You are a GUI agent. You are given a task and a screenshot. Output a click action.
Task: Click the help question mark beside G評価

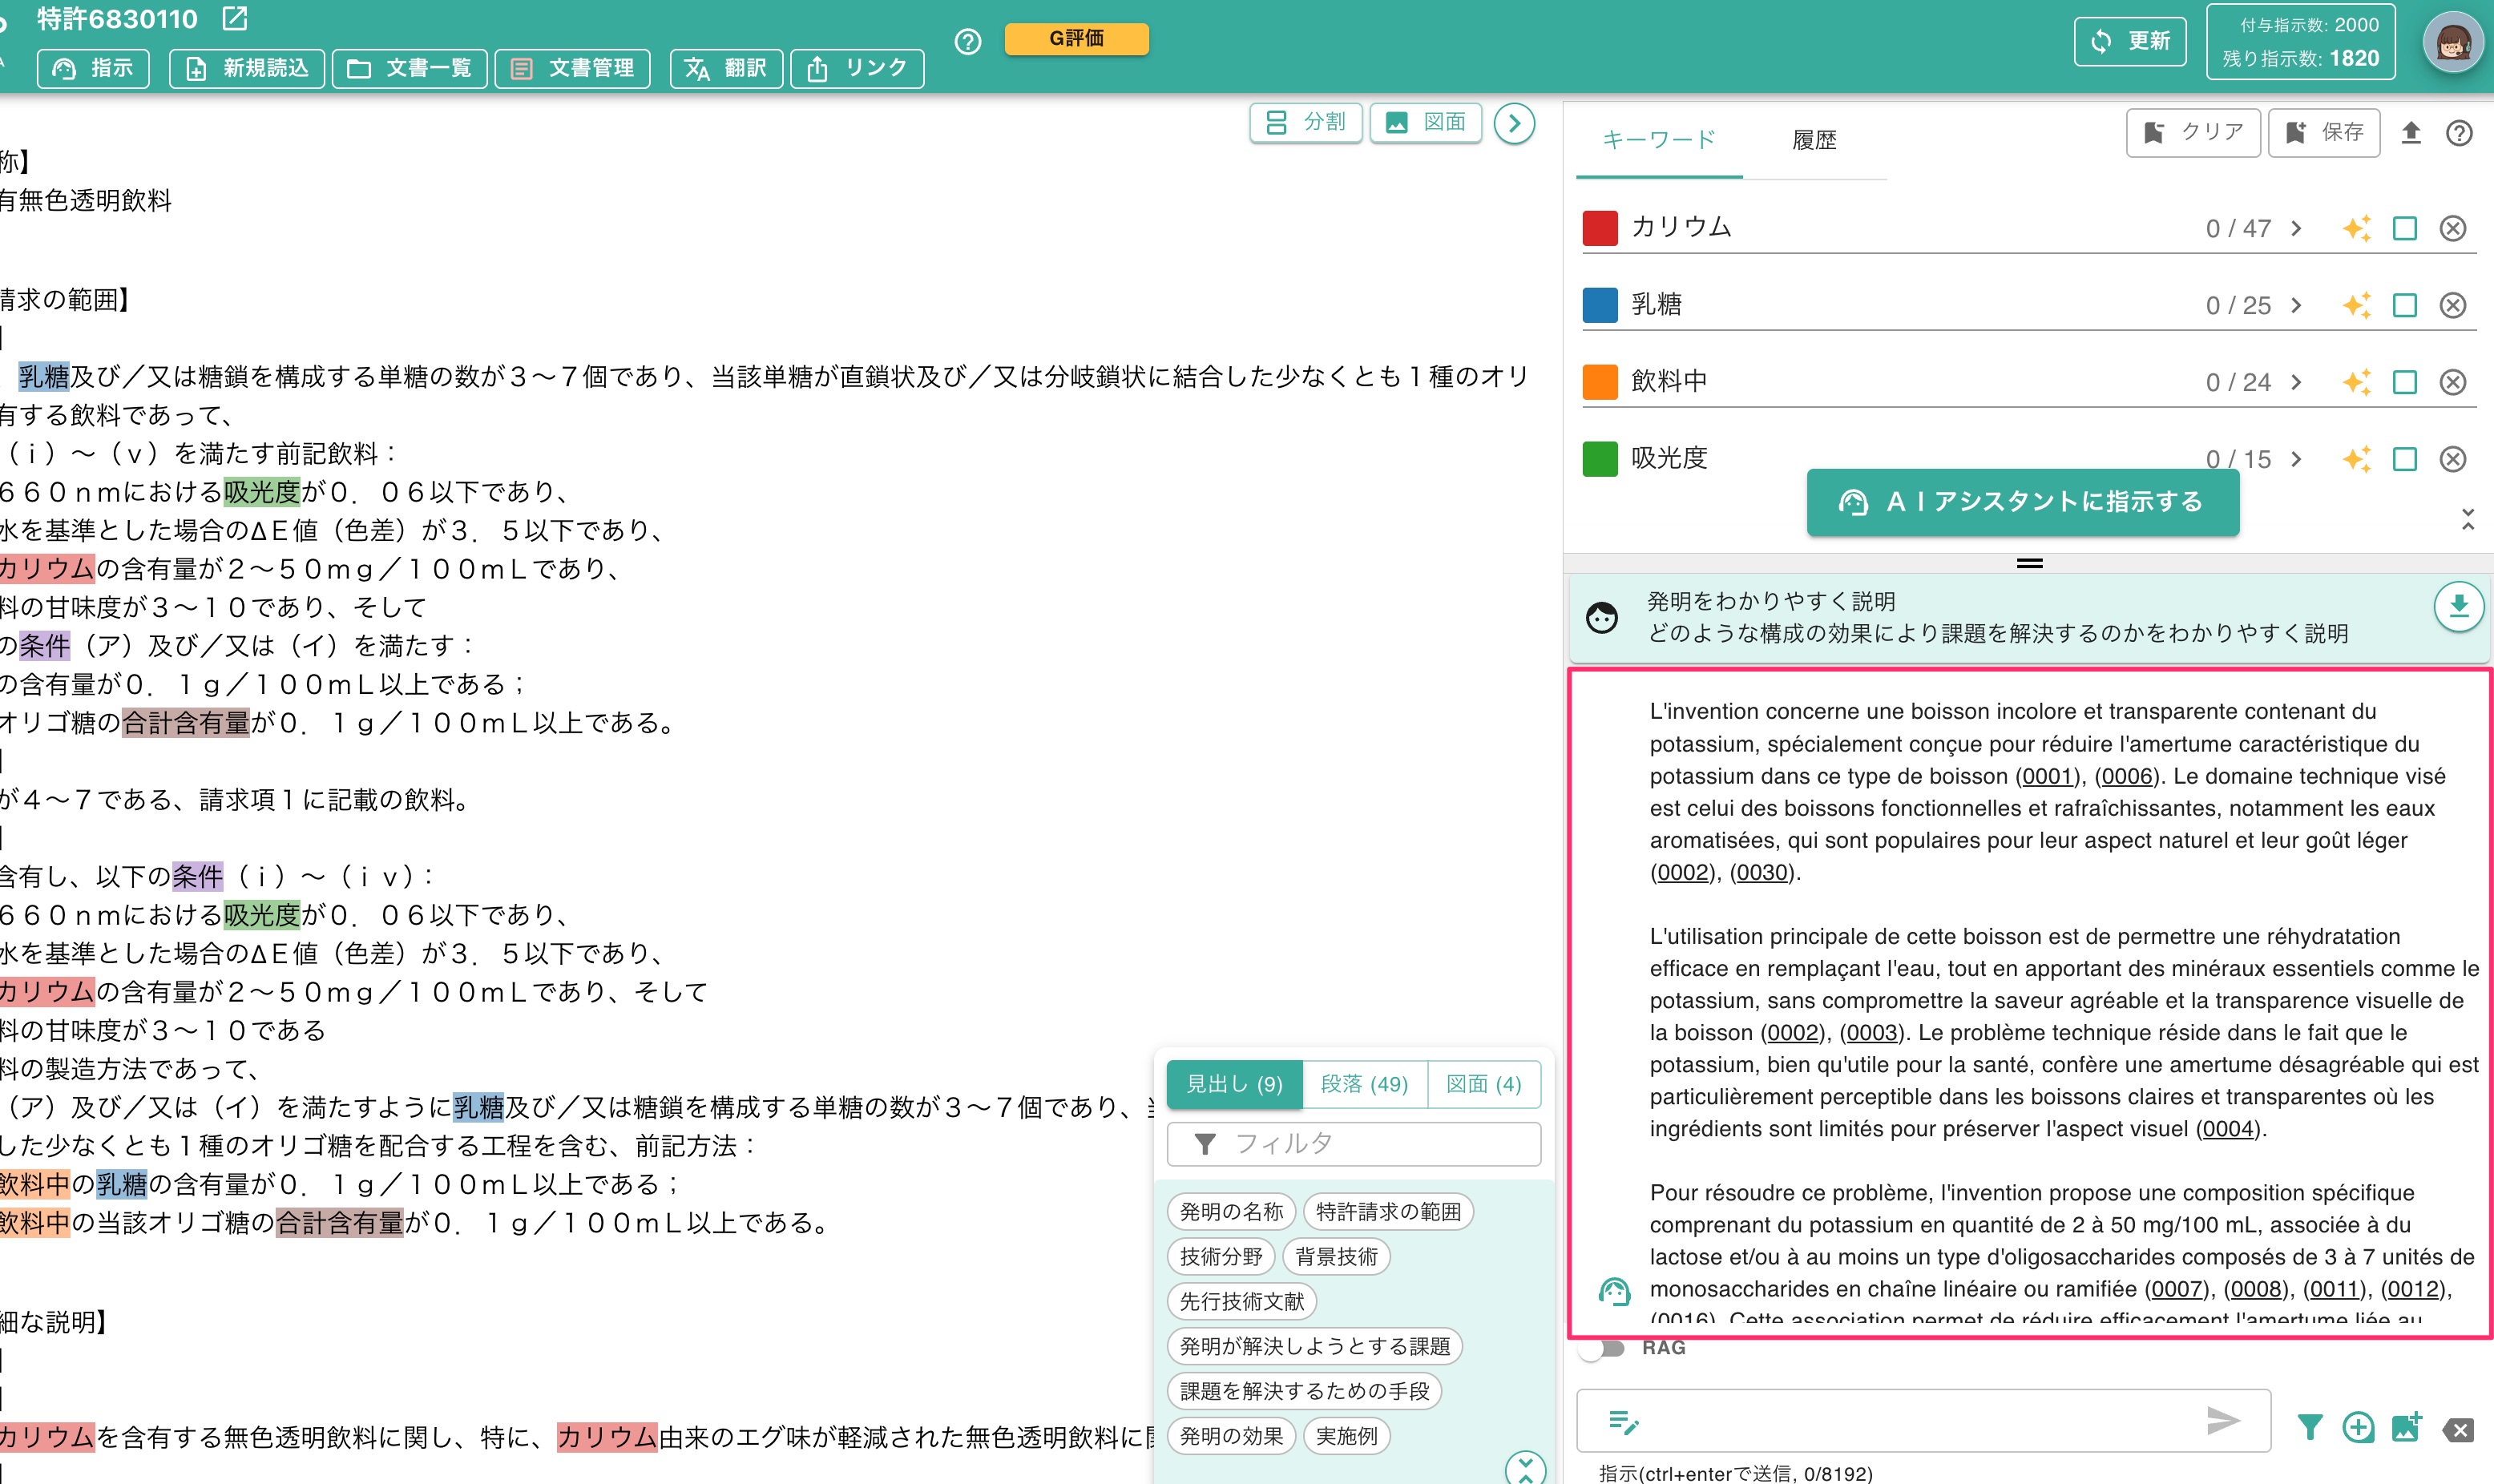[x=967, y=41]
